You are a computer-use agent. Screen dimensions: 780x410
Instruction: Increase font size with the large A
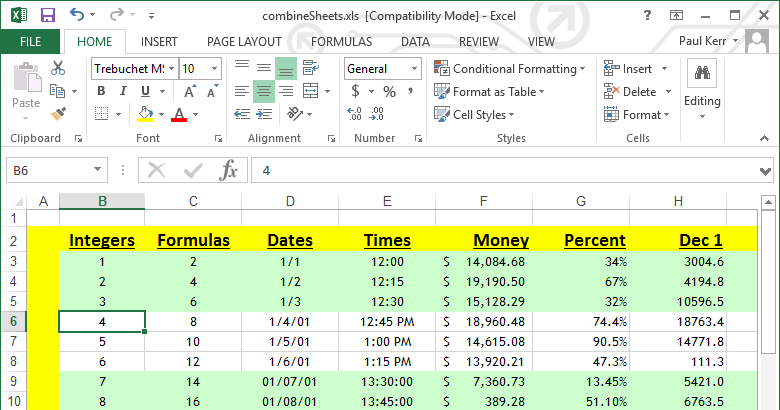pyautogui.click(x=190, y=92)
